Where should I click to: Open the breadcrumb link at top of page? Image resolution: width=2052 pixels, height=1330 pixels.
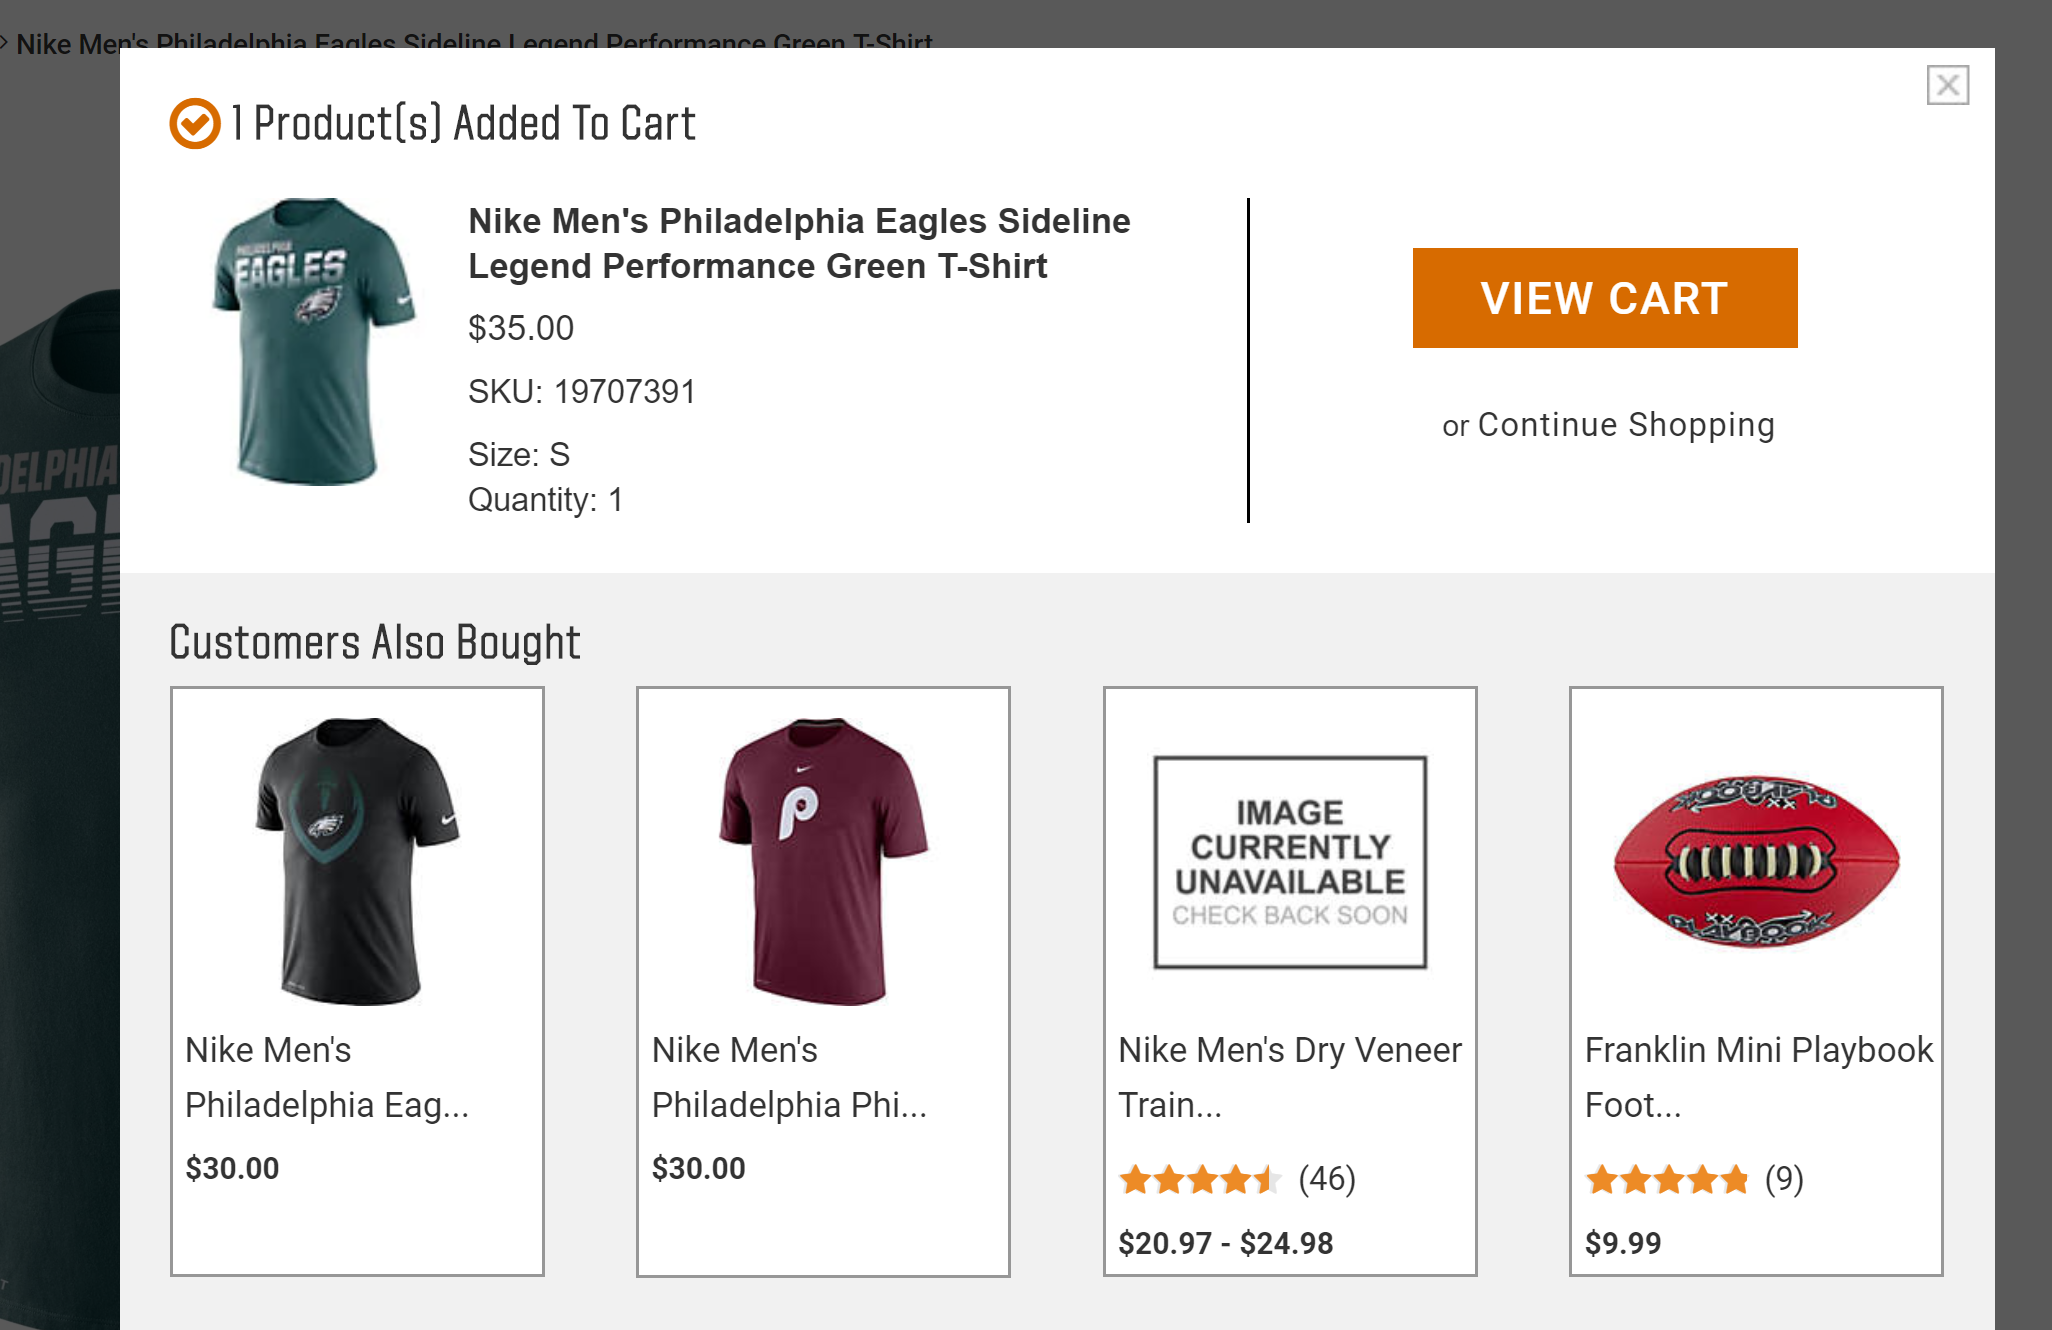[470, 42]
